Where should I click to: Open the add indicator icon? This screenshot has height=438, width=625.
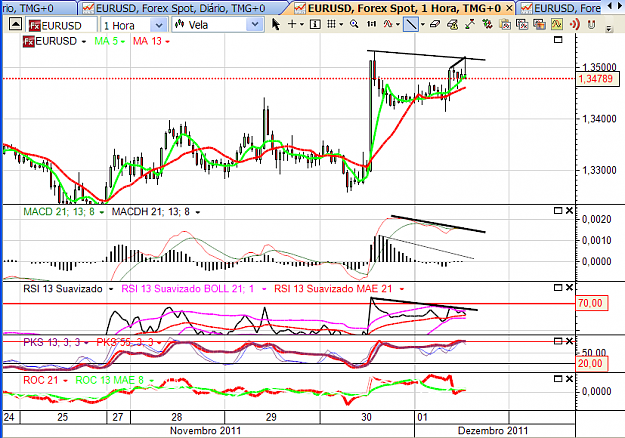tap(388, 25)
